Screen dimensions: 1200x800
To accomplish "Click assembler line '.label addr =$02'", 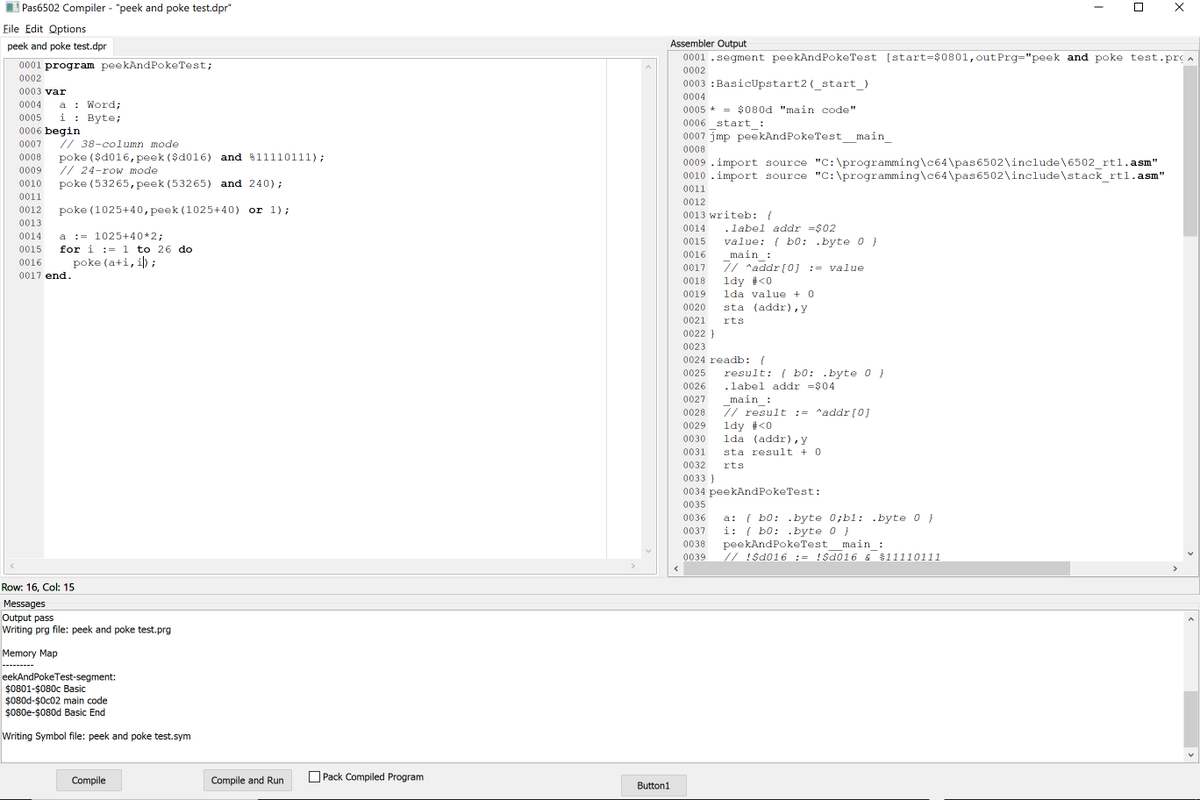I will (779, 228).
